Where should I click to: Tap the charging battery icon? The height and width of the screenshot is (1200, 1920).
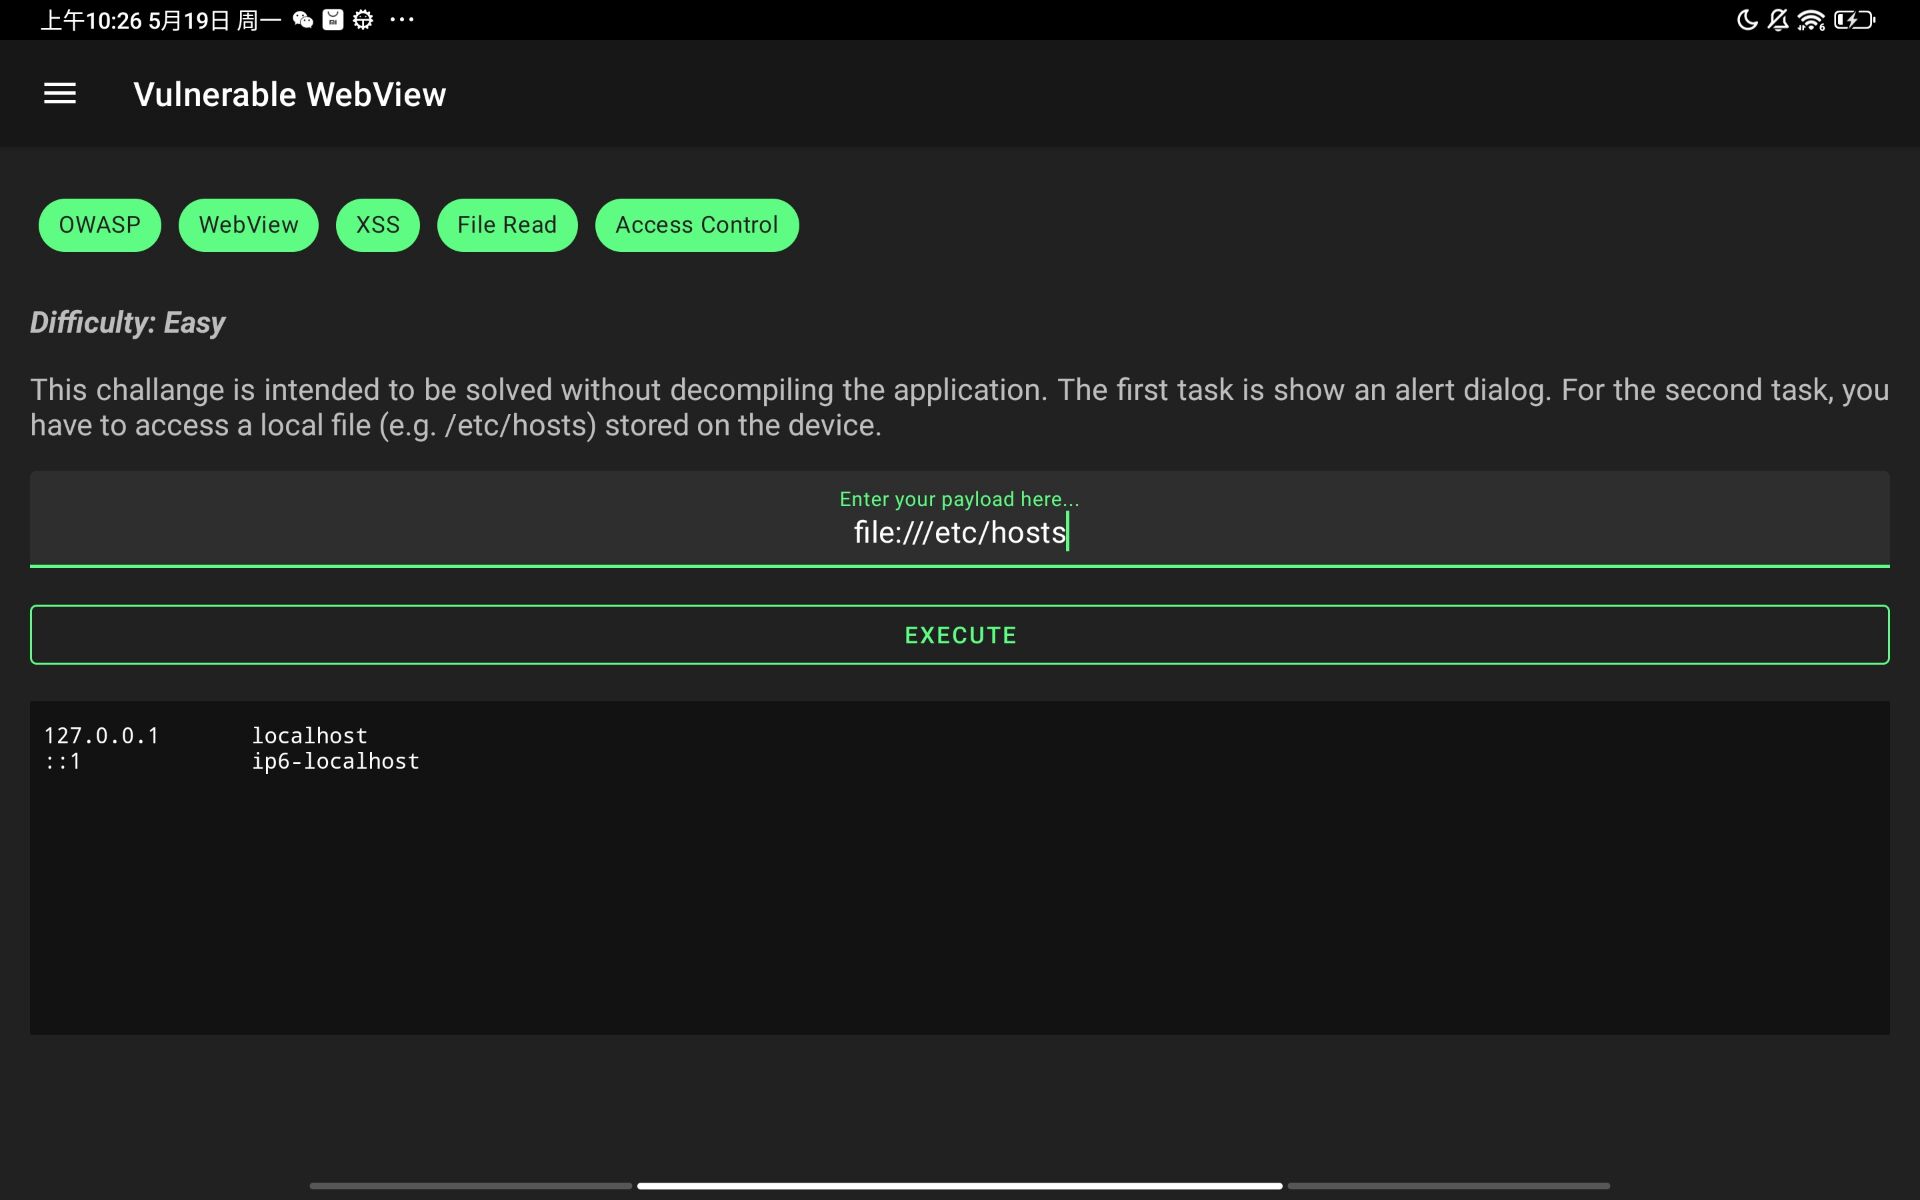coord(1853,20)
